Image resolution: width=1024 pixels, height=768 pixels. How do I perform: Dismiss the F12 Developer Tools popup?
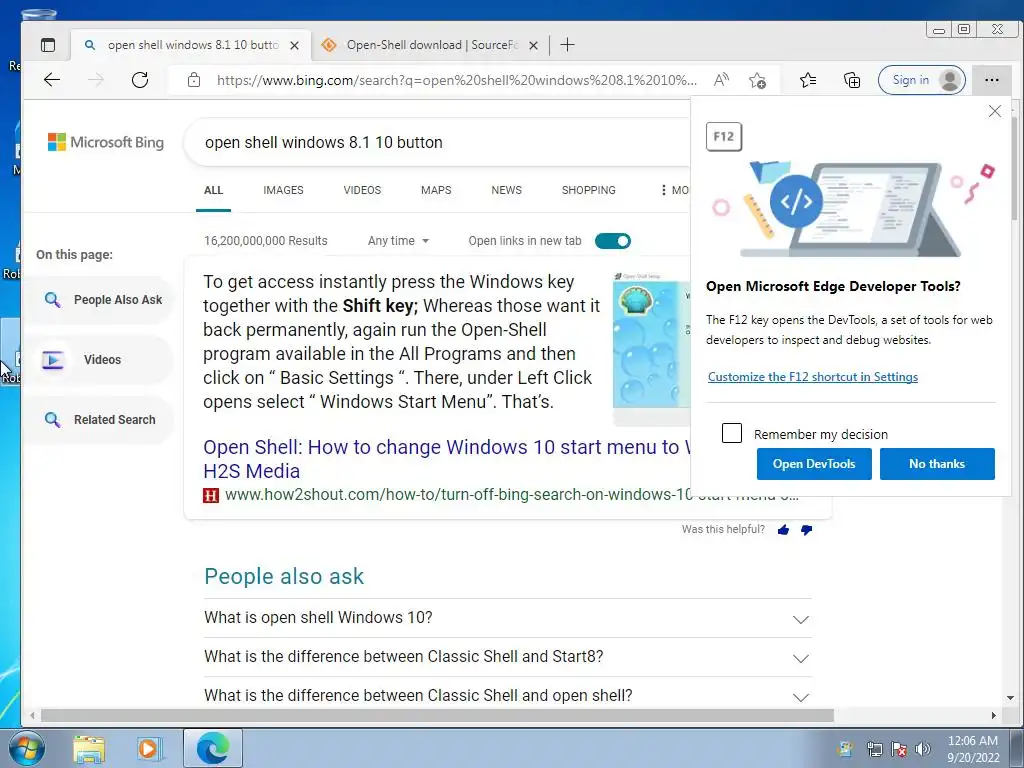pyautogui.click(x=995, y=111)
